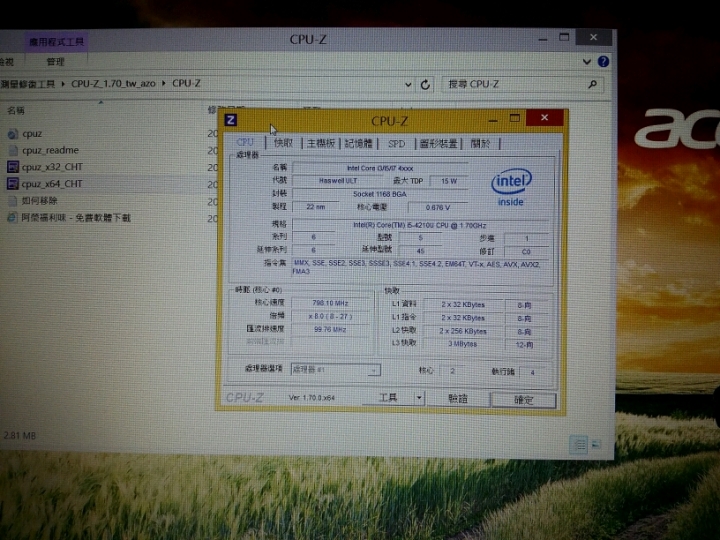Open the 處理器選項 combo box
Image resolution: width=720 pixels, height=540 pixels.
pos(336,369)
